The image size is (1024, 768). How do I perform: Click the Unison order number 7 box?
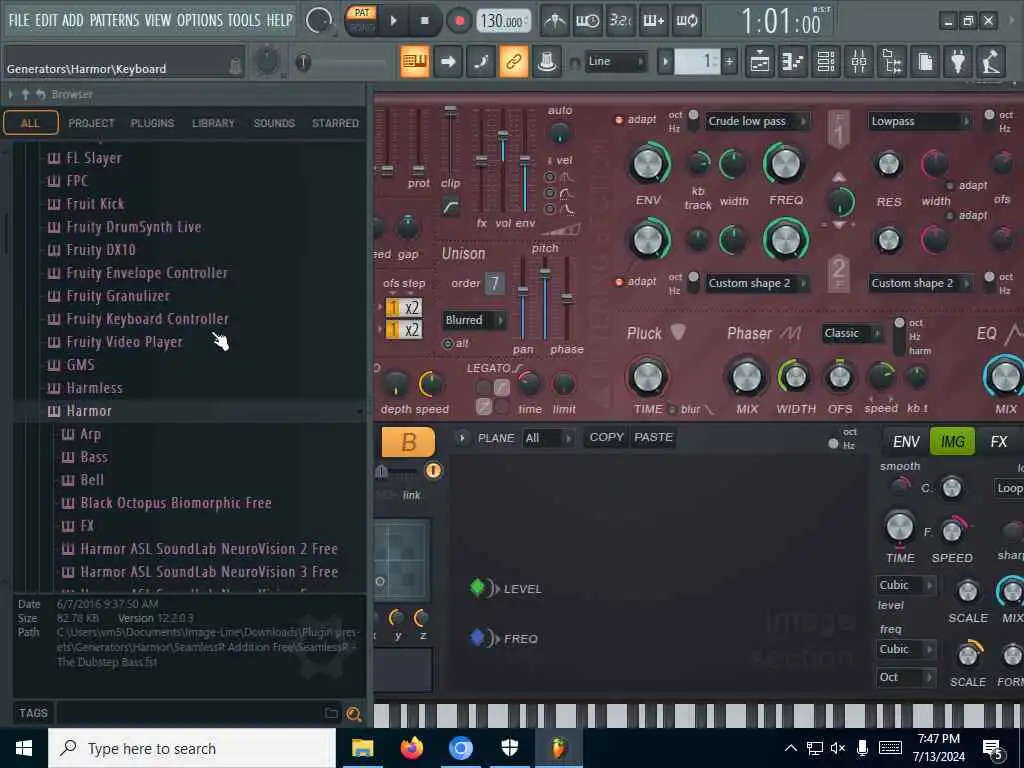[494, 283]
